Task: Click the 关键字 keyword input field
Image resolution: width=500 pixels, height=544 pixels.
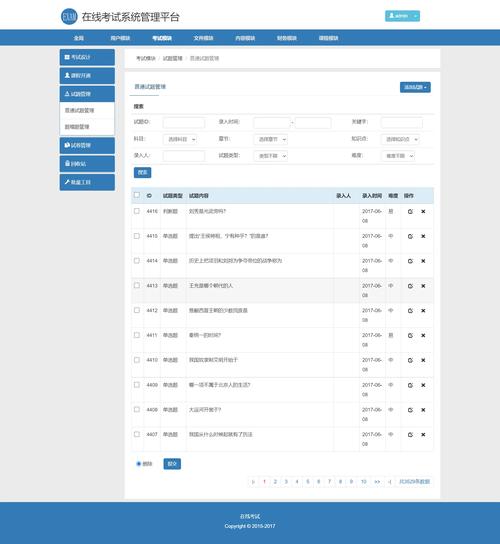Action: [x=402, y=122]
